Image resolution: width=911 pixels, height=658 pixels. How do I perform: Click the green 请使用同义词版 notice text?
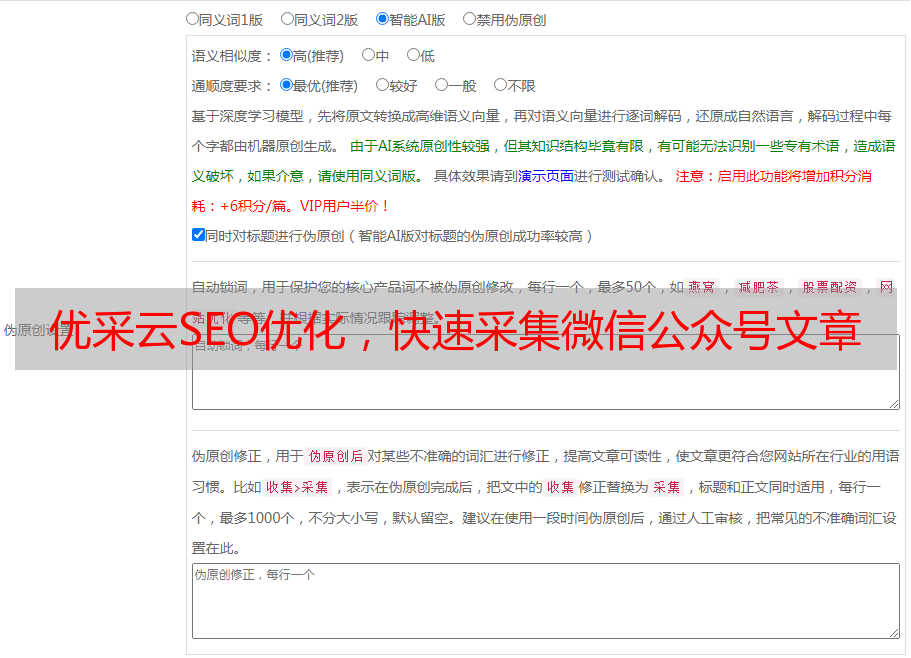pos(371,176)
